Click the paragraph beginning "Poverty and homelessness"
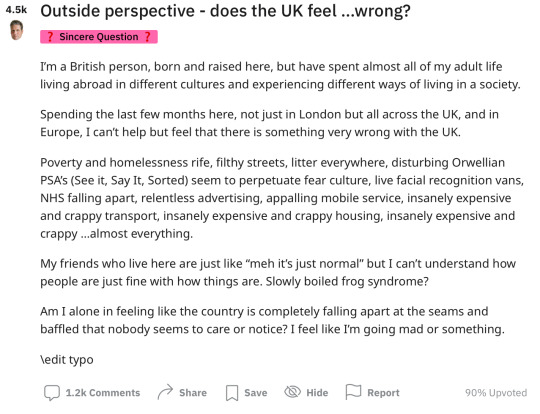This screenshot has width=540, height=414. 282,198
